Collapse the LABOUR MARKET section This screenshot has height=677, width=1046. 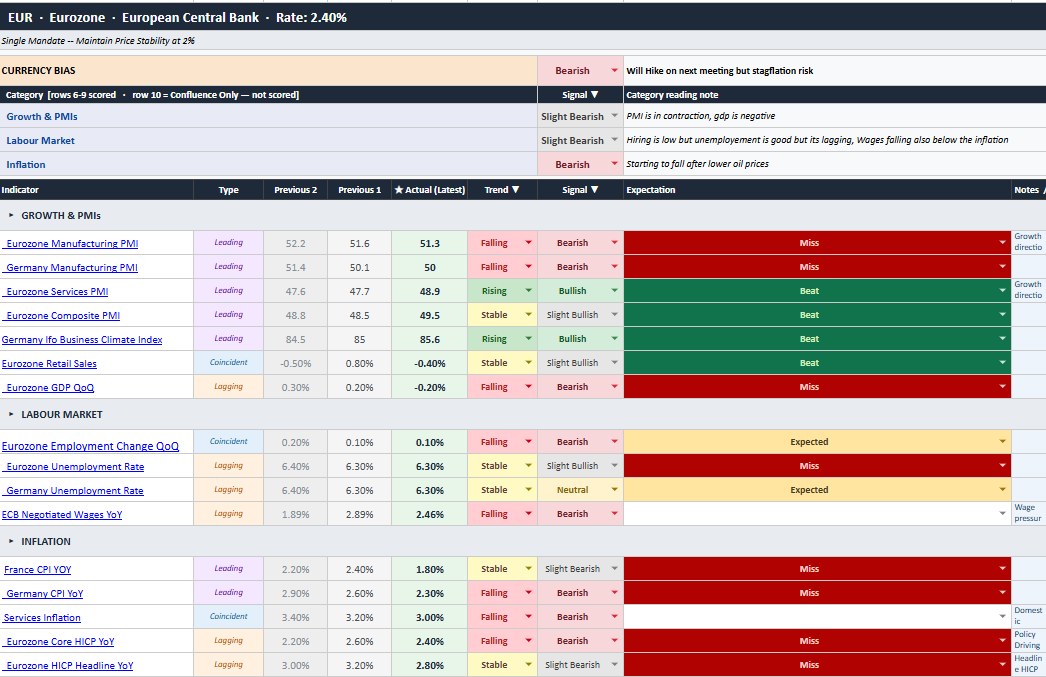11,414
